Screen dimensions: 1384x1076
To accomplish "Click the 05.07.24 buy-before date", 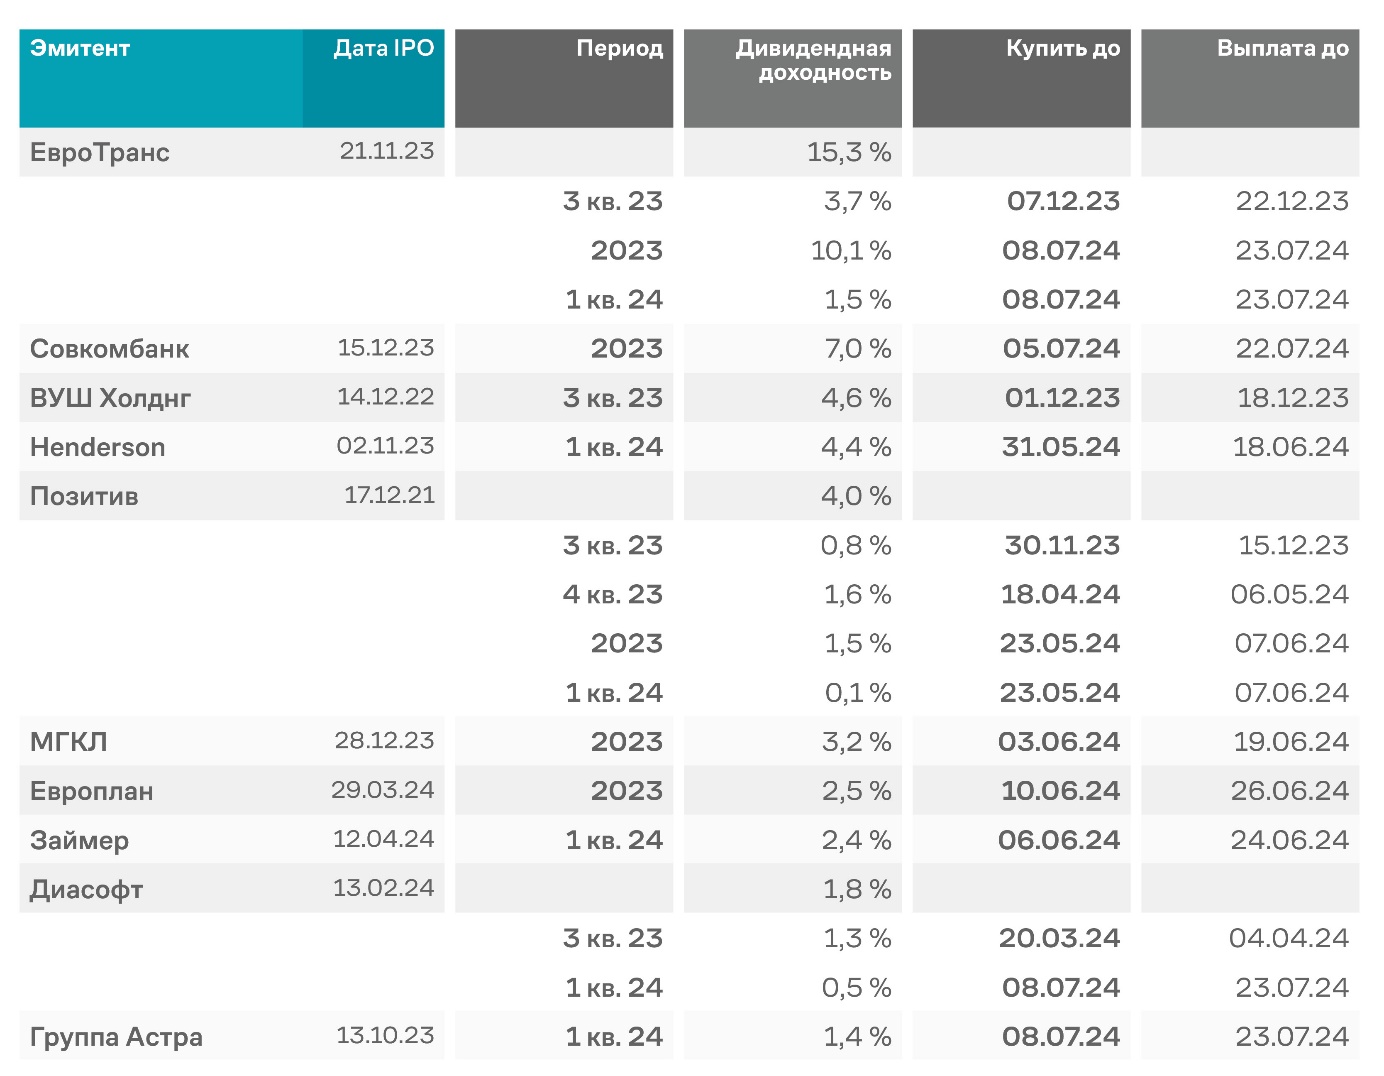I will click(x=1062, y=348).
